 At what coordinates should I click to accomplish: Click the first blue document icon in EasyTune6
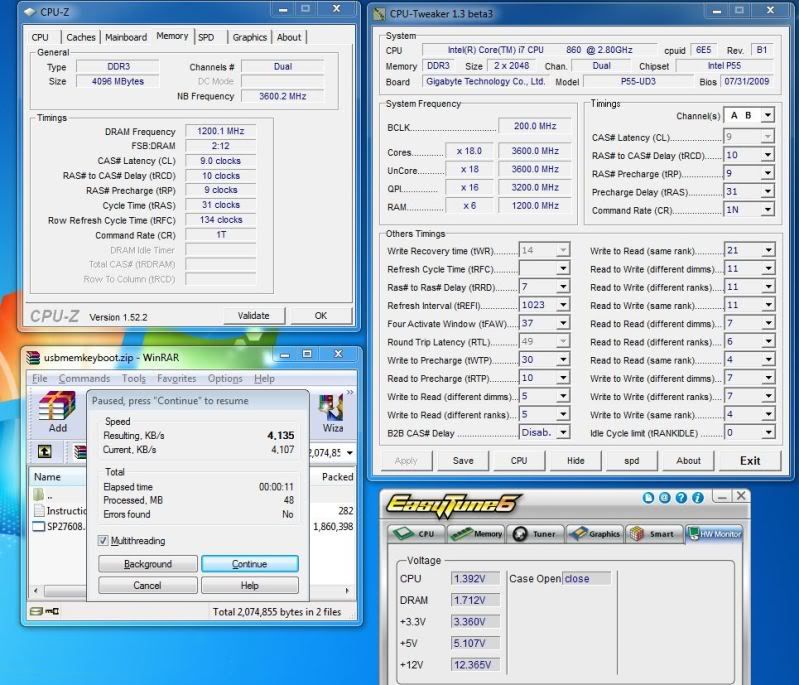(x=648, y=497)
